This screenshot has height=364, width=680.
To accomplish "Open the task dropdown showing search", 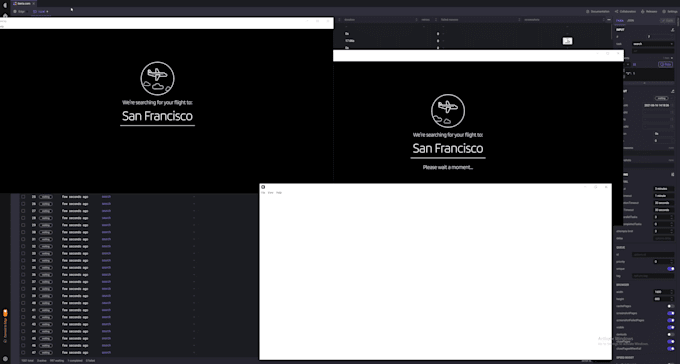I will [x=653, y=44].
